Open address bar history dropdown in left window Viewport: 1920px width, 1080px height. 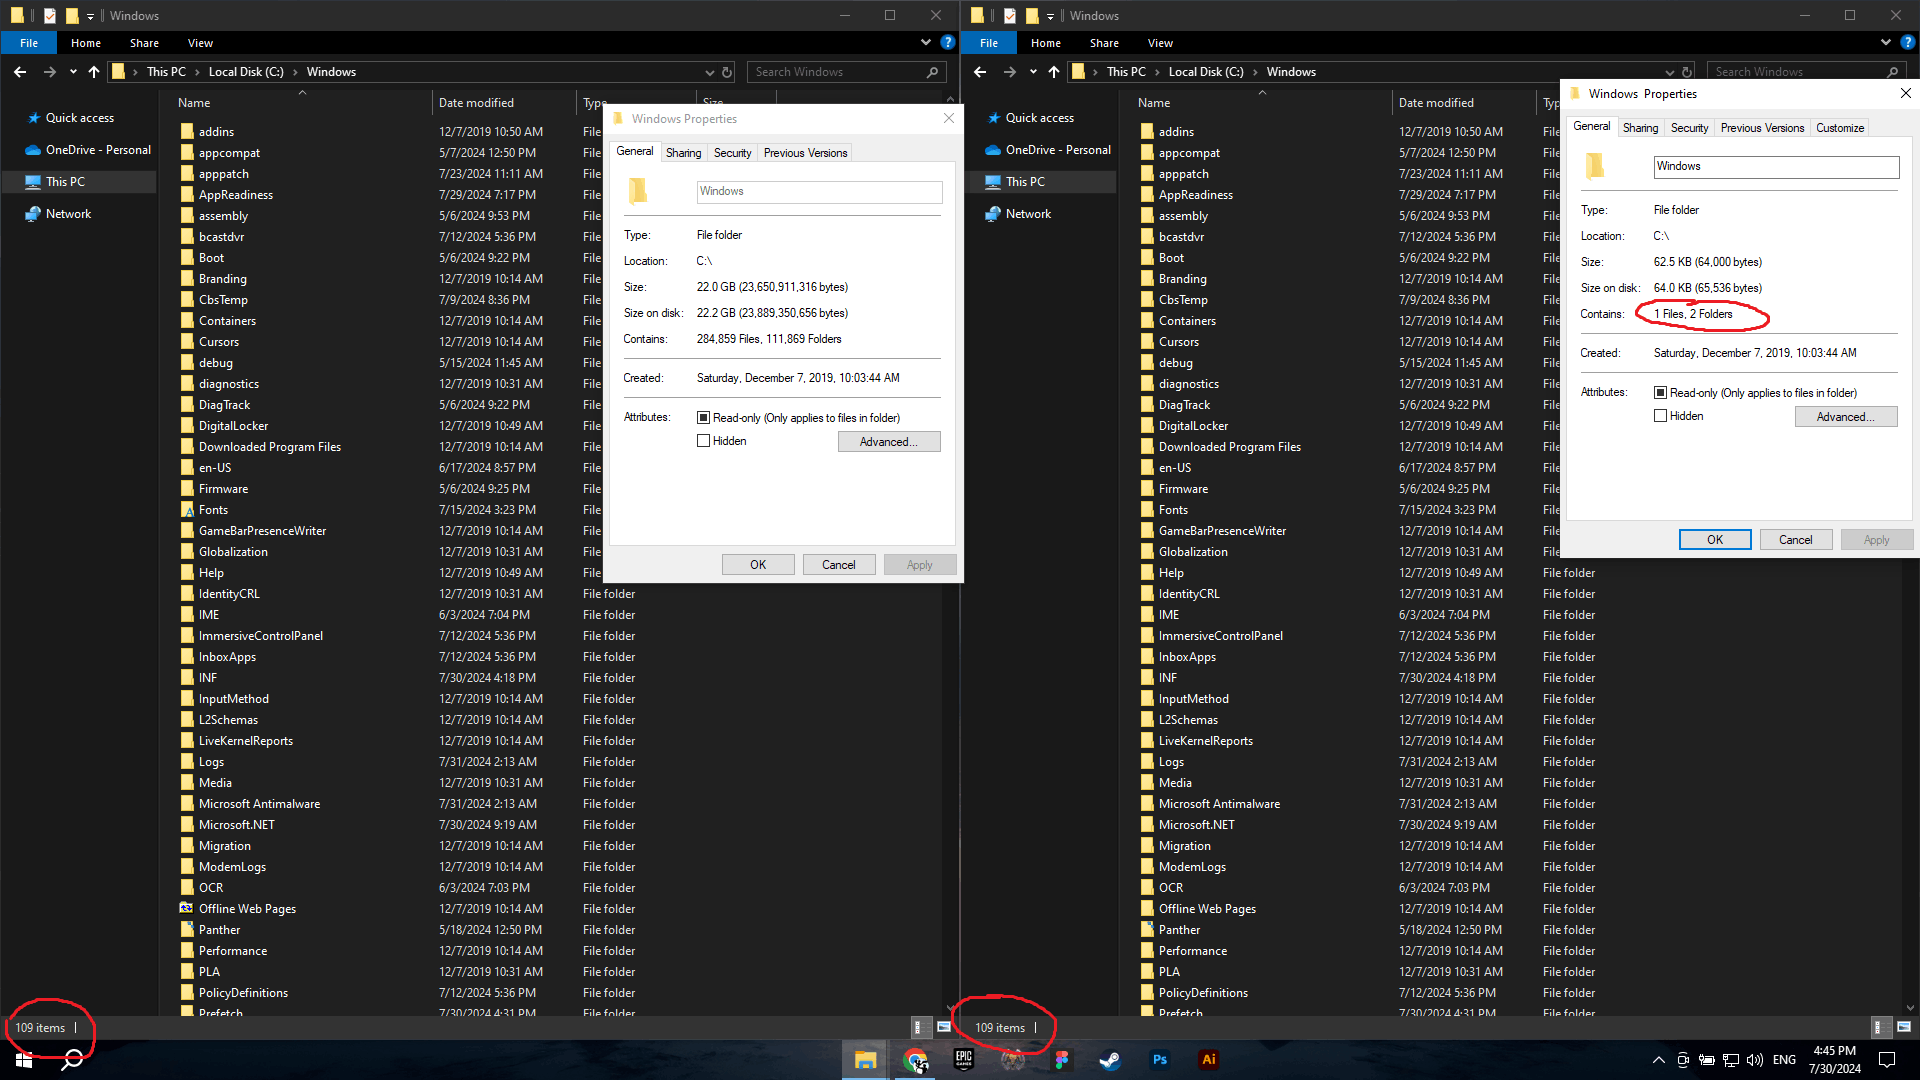coord(709,72)
